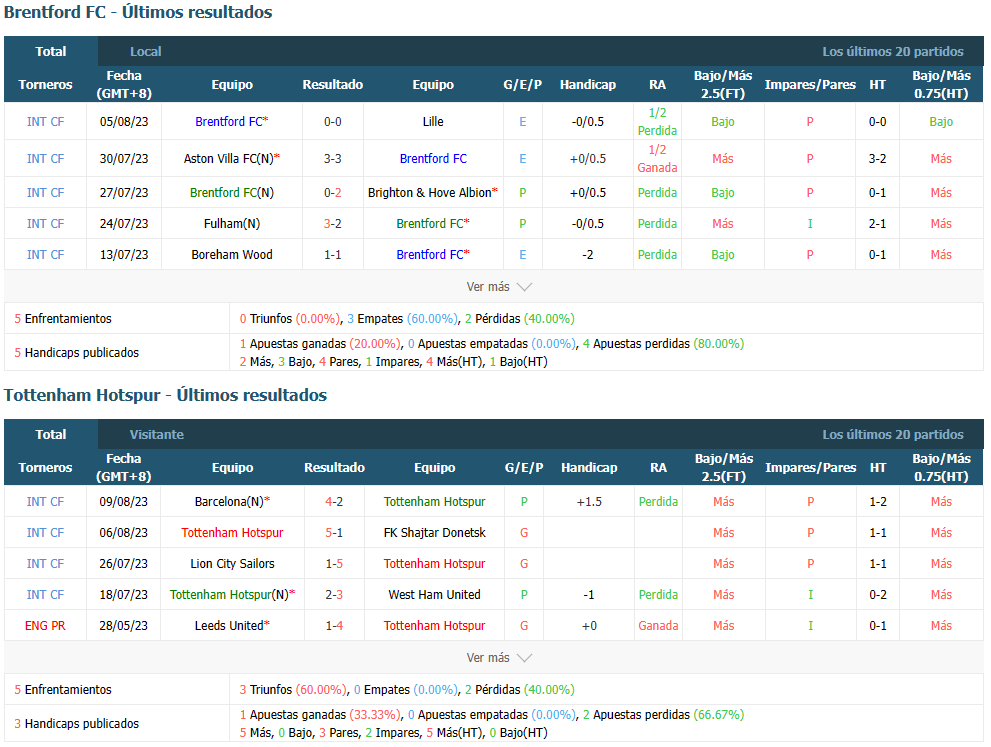Screen dimensions: 991x747
Task: Click West Ham United team name
Action: (x=434, y=595)
